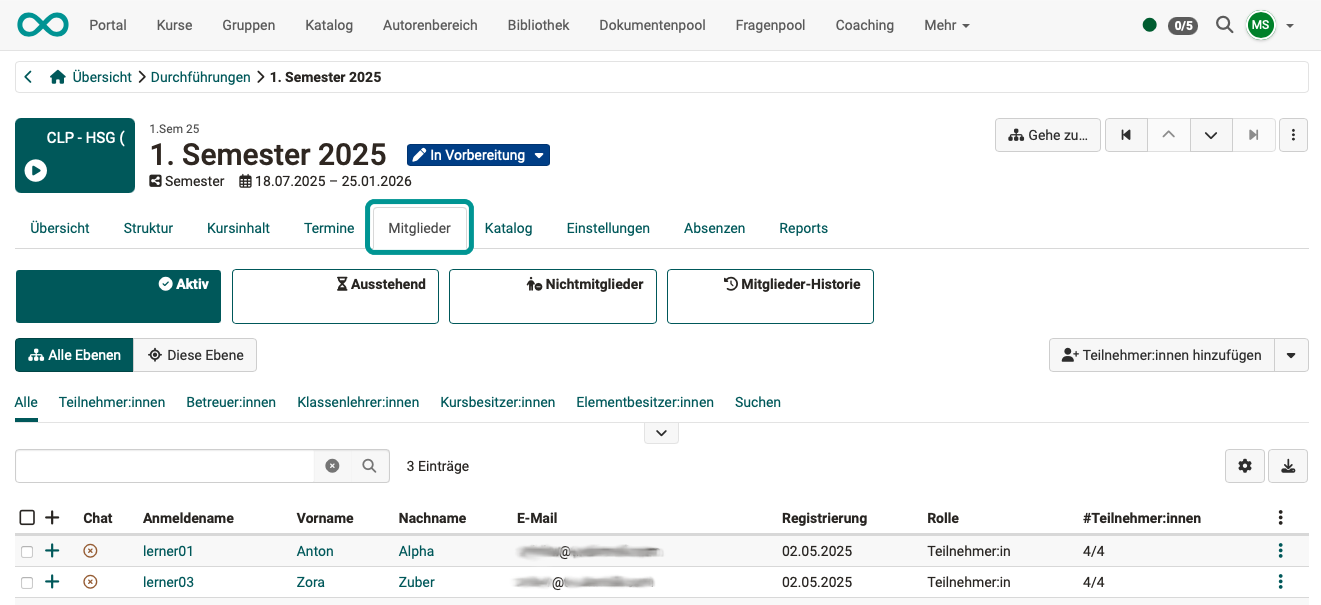Image resolution: width=1321 pixels, height=605 pixels.
Task: Open the Teilnehmer:innen hinzufügen split-button arrow
Action: coord(1291,354)
